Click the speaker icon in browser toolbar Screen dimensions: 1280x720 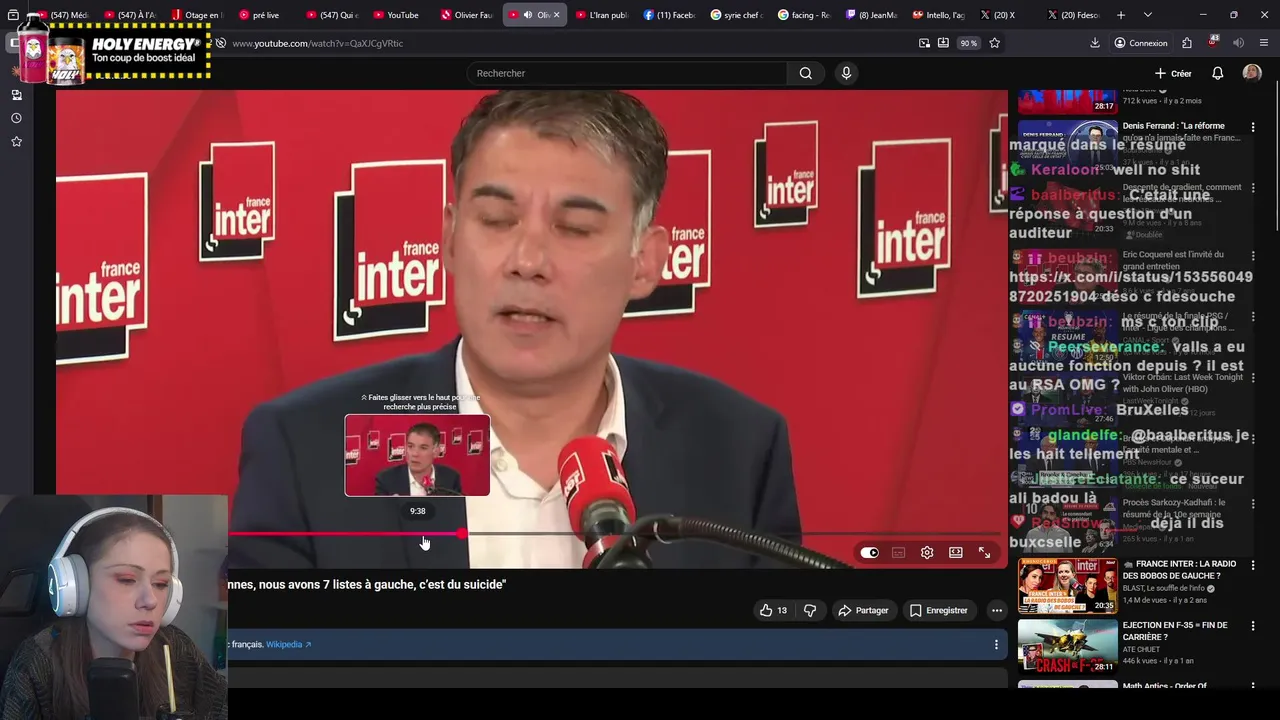click(x=1238, y=43)
